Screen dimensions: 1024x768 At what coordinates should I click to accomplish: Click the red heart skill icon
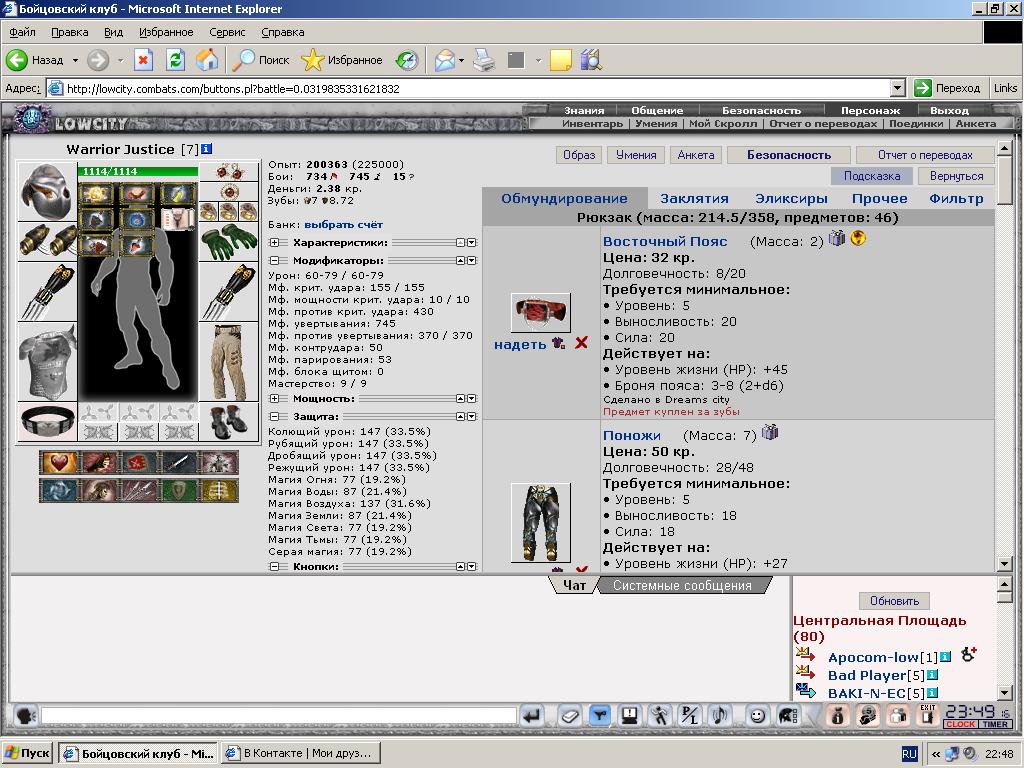point(59,462)
